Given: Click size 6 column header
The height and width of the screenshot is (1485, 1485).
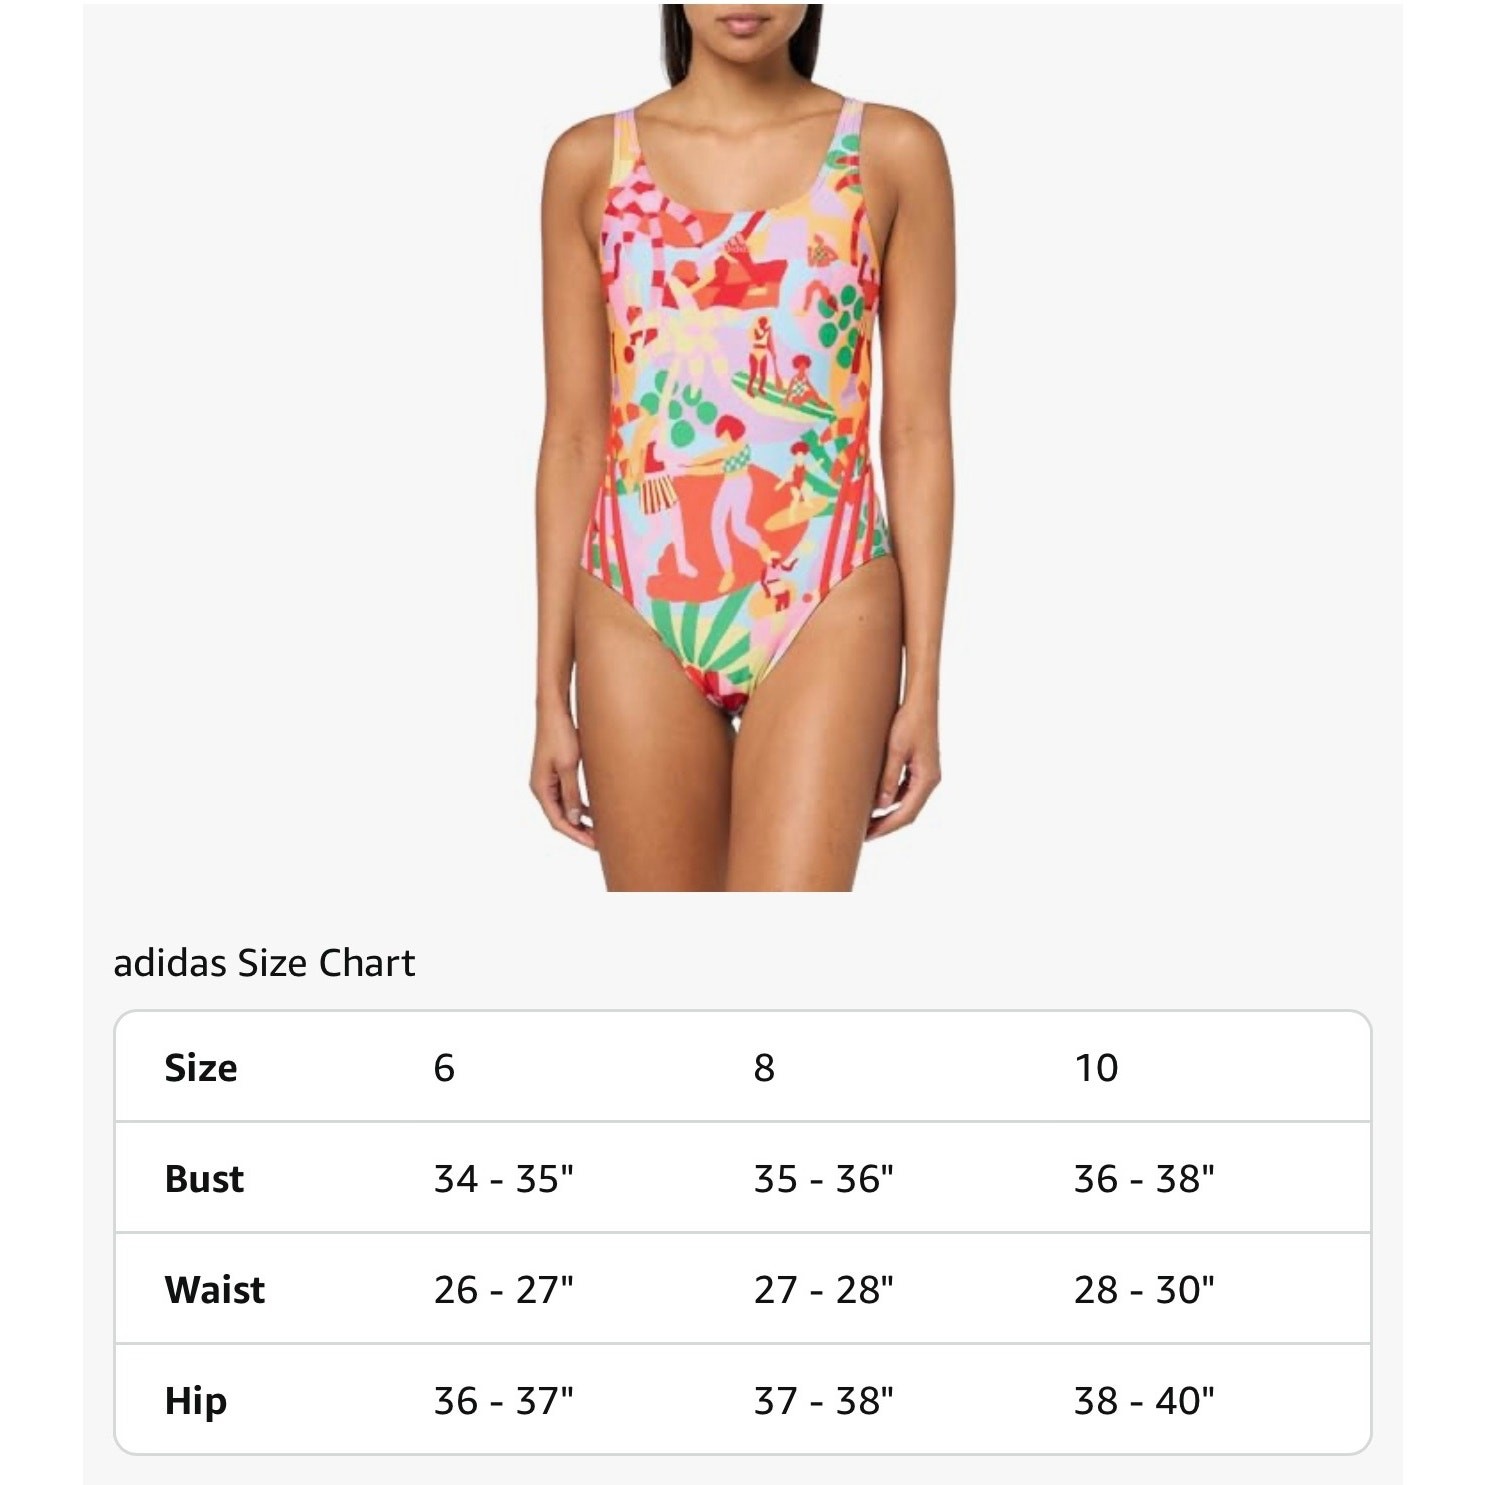Looking at the screenshot, I should (444, 1068).
